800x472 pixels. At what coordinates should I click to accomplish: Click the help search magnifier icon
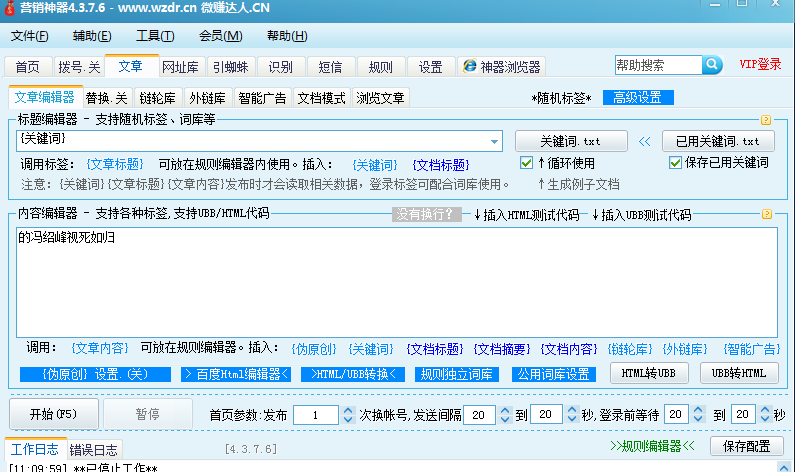pyautogui.click(x=712, y=65)
